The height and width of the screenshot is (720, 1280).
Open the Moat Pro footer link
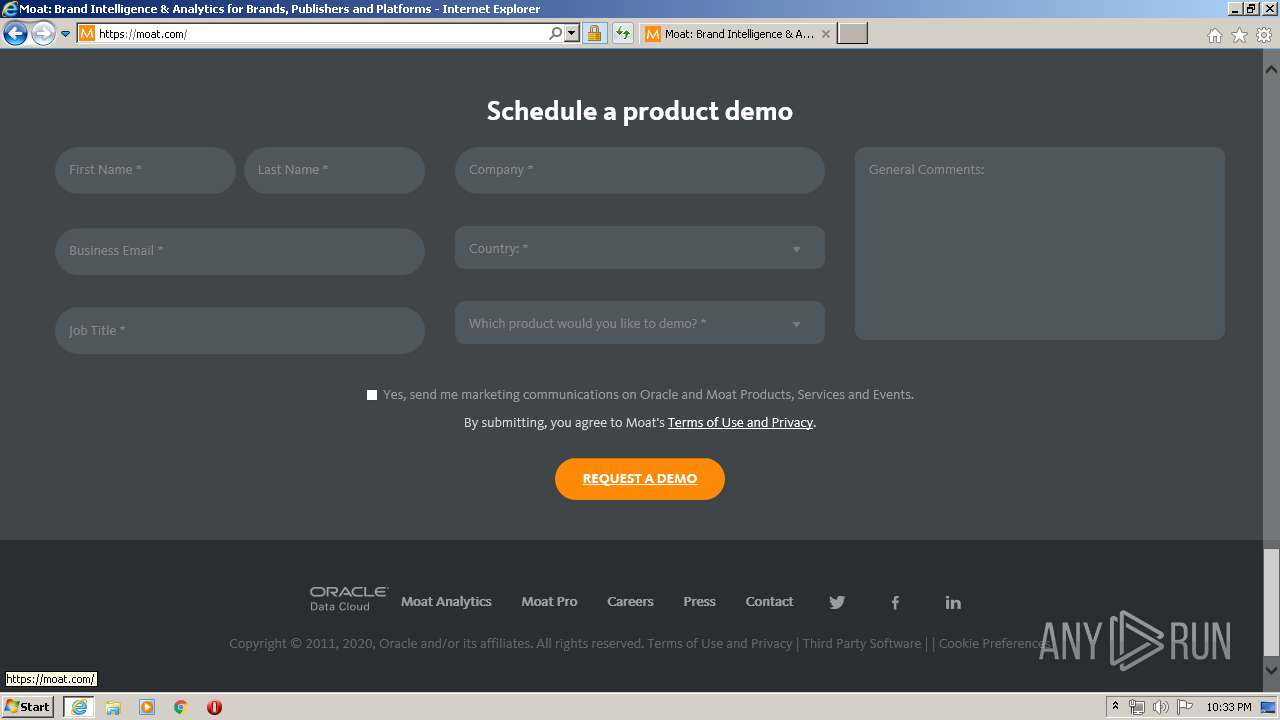pos(549,601)
